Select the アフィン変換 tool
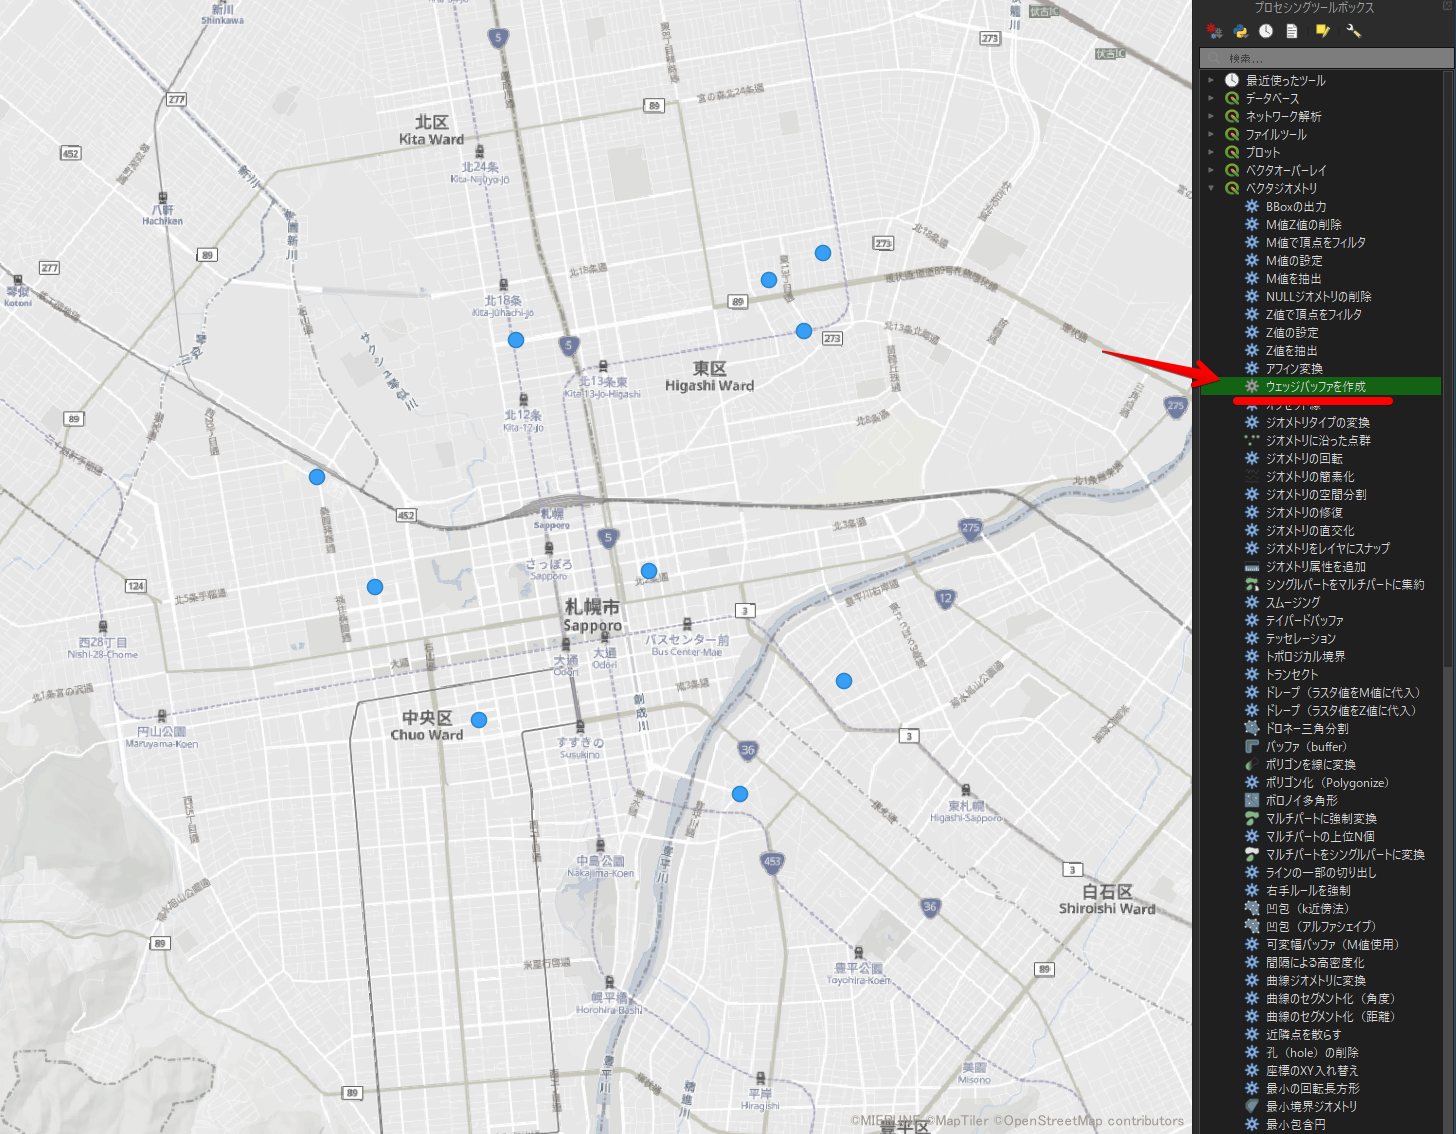1456x1134 pixels. click(1294, 369)
